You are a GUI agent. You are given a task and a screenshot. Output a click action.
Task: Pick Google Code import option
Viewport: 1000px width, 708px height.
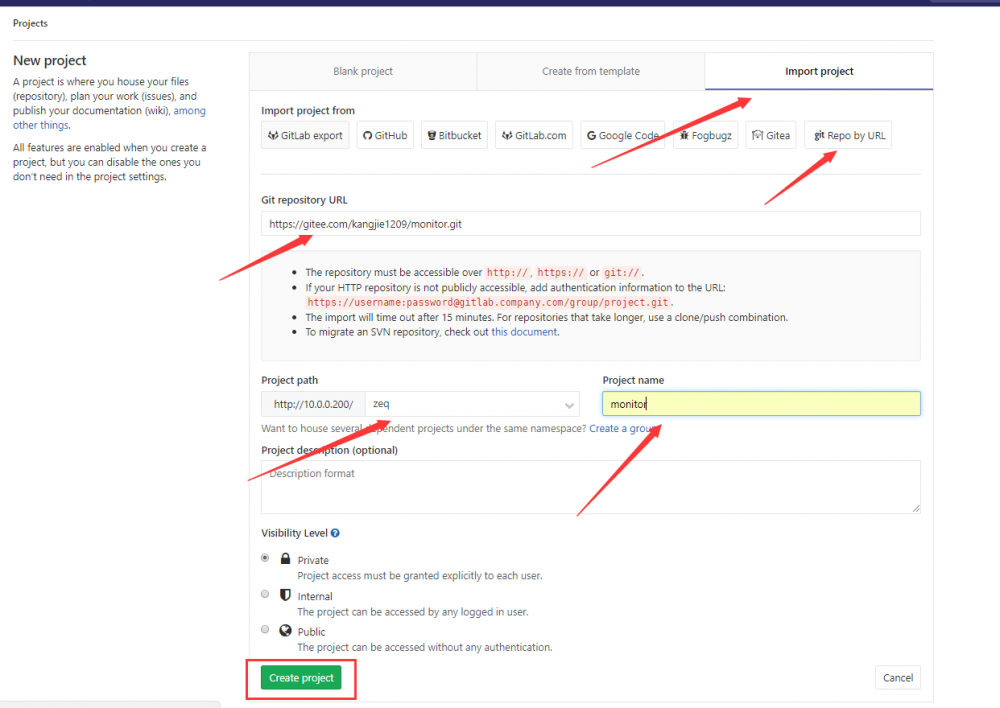pos(622,135)
